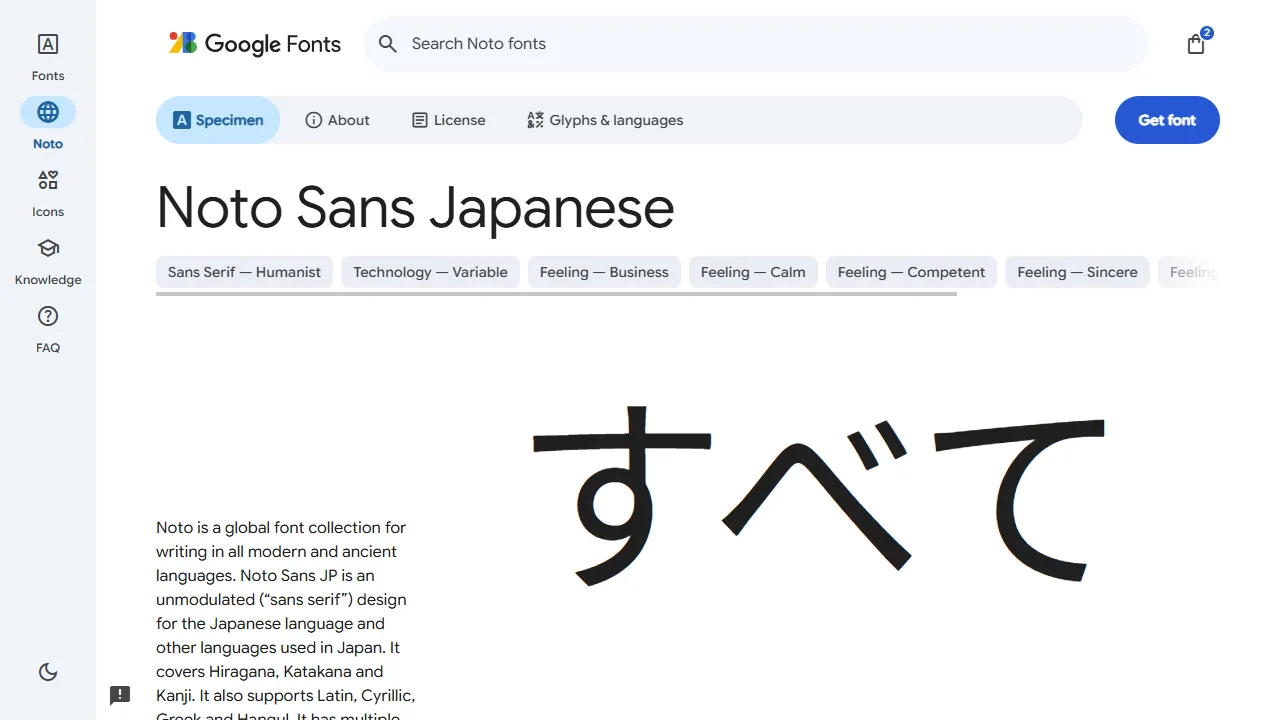Select the Feeling — Business tag
Viewport: 1280px width, 720px height.
[x=604, y=272]
